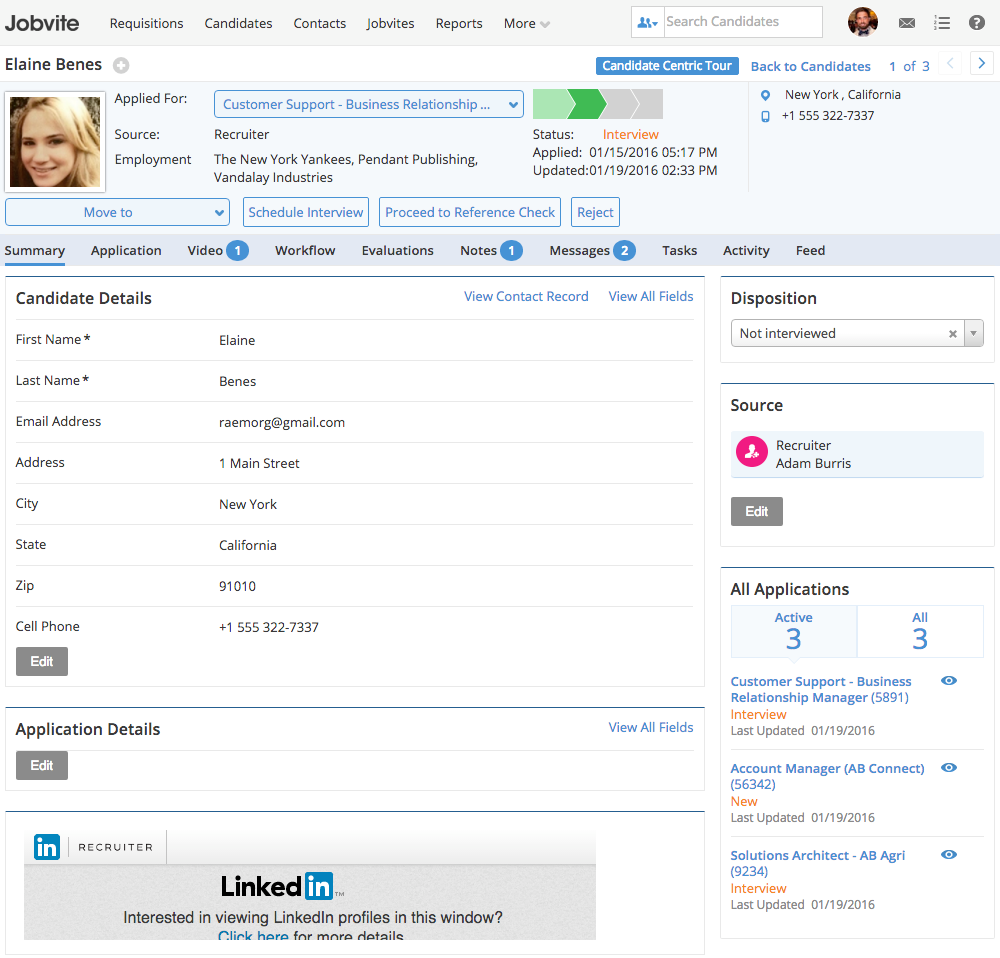Open Account Manager (AB Connect) application

coord(827,776)
